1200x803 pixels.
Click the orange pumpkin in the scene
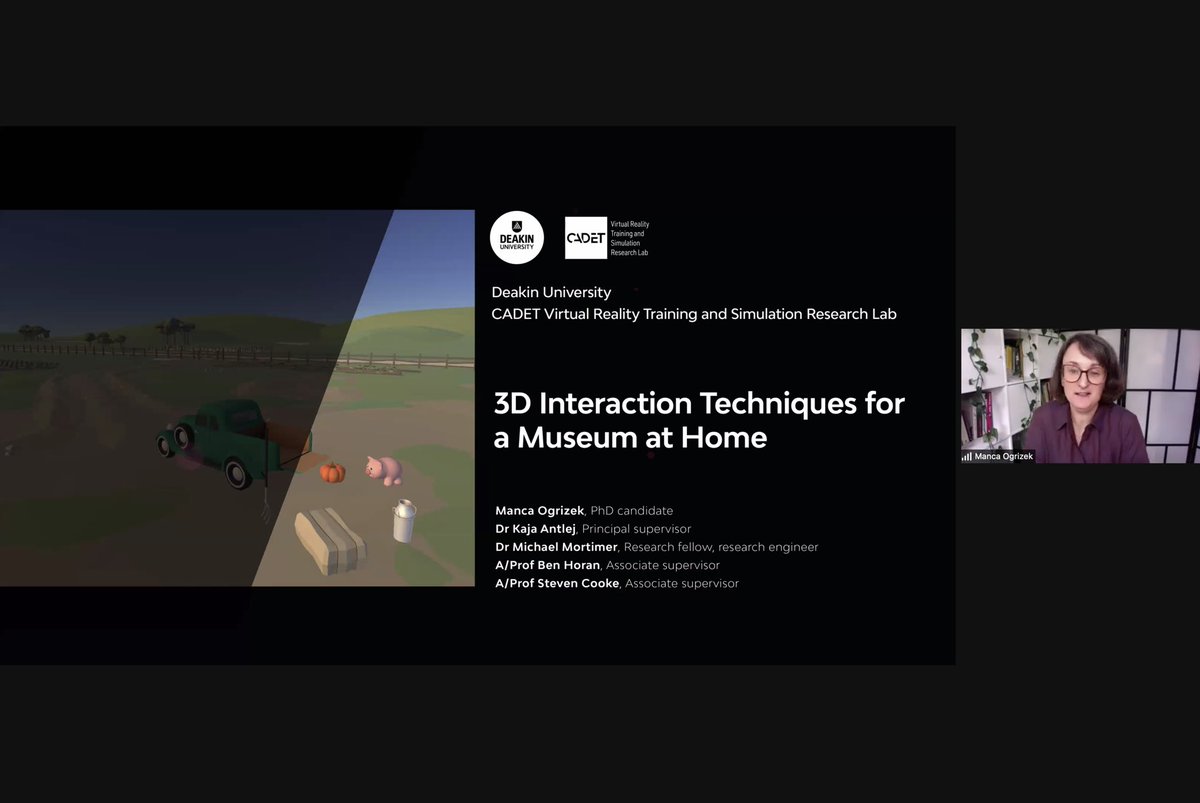pos(332,472)
